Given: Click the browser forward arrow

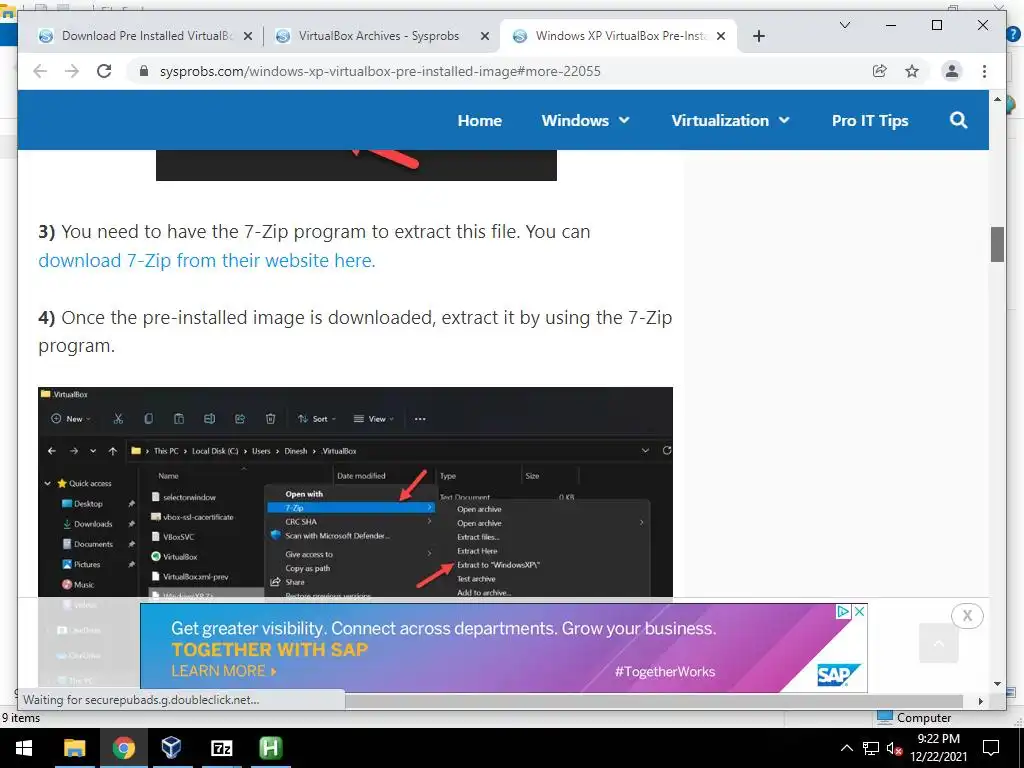Looking at the screenshot, I should tap(72, 71).
